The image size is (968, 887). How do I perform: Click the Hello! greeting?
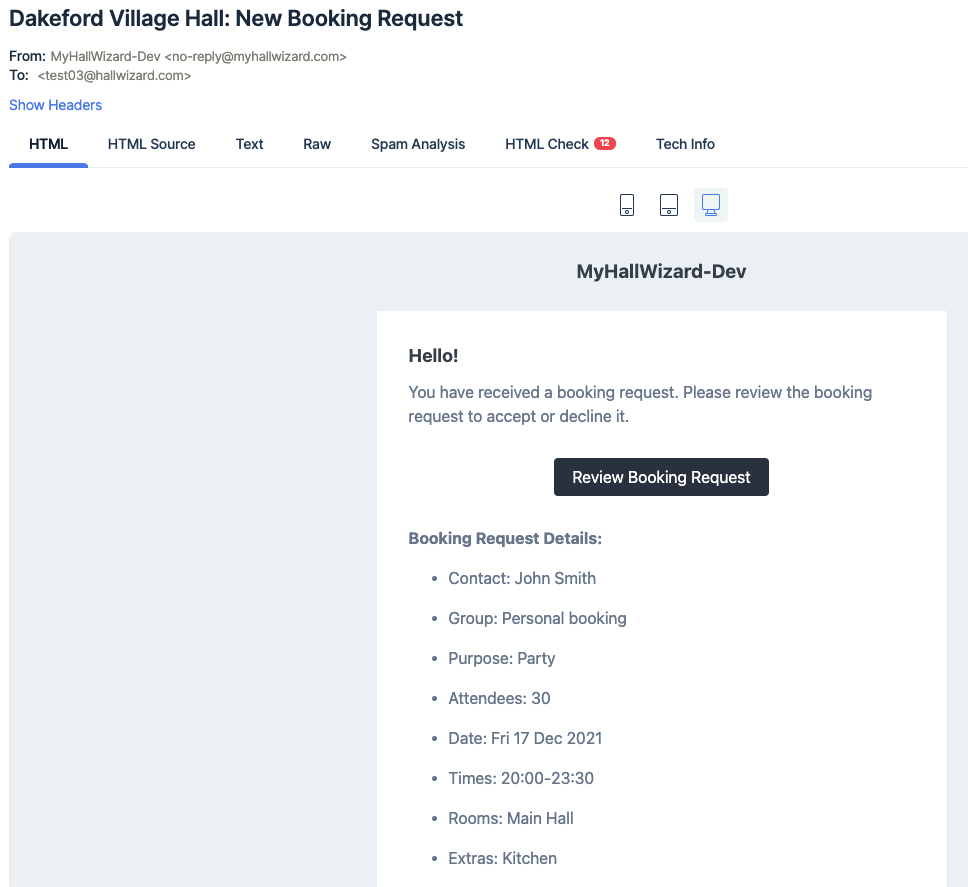[x=433, y=356]
